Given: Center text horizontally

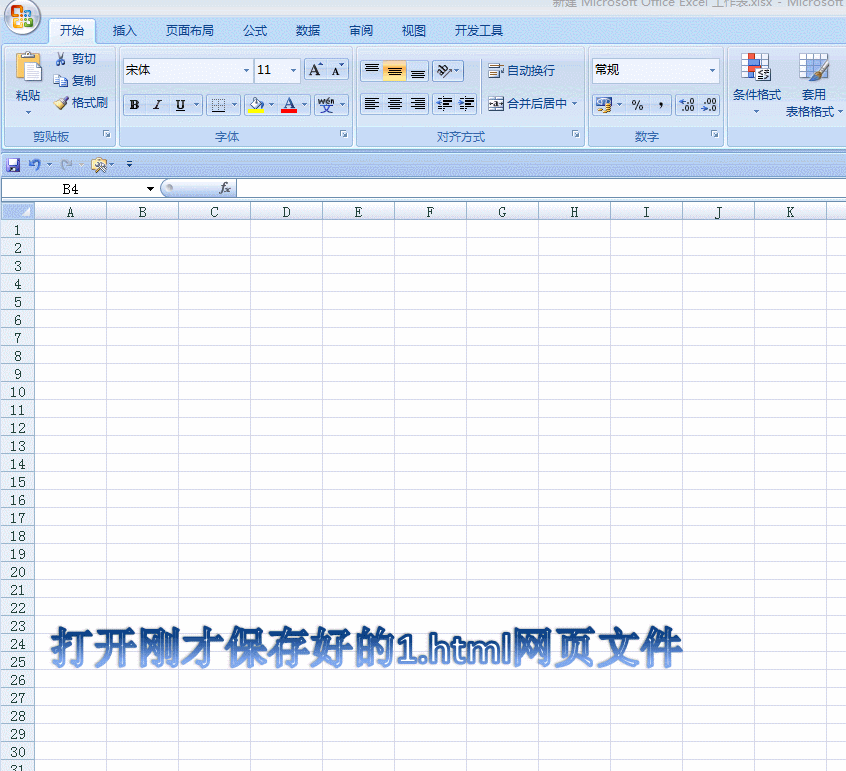Looking at the screenshot, I should tap(394, 104).
